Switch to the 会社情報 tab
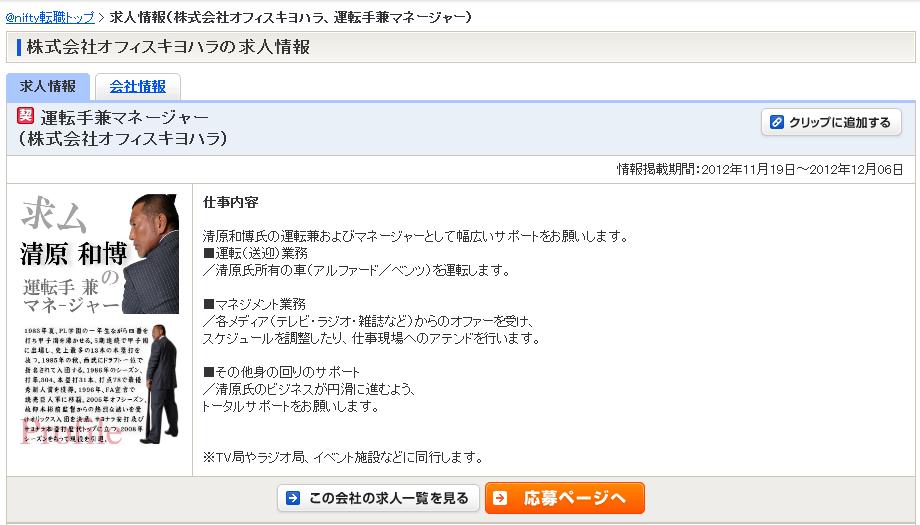The height and width of the screenshot is (525, 920). (138, 87)
